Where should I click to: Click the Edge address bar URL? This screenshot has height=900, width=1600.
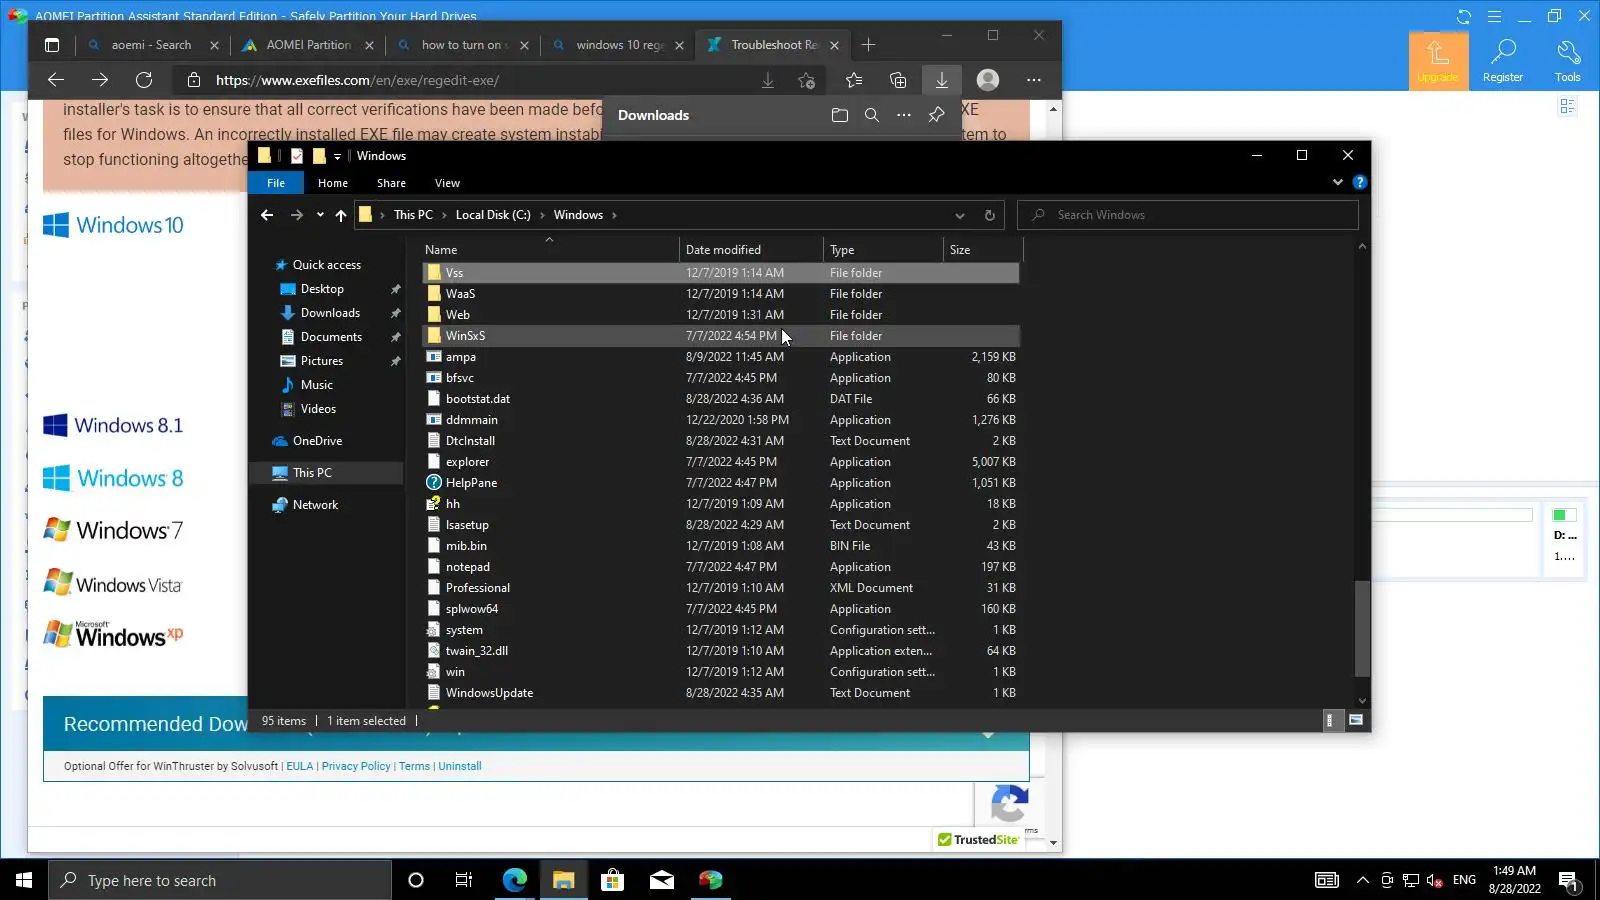tap(357, 80)
